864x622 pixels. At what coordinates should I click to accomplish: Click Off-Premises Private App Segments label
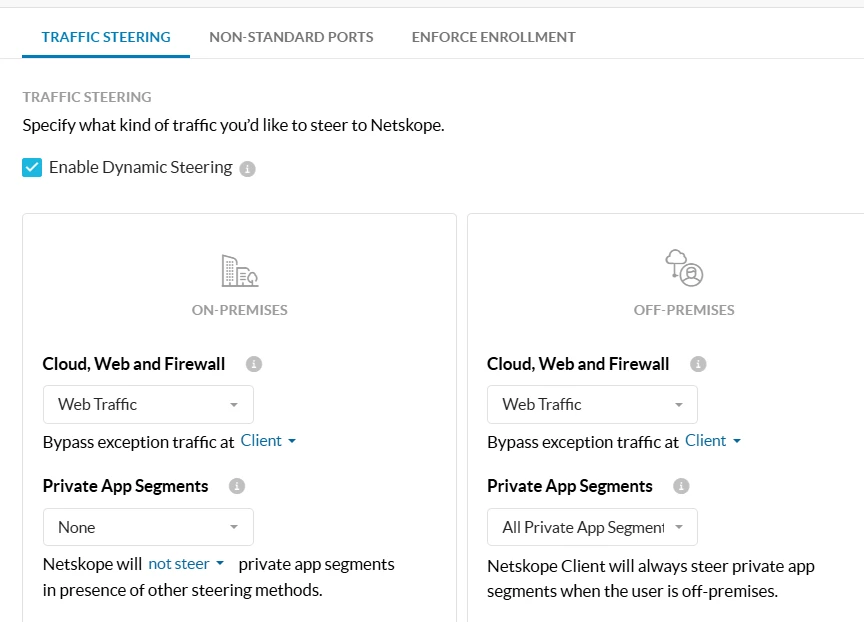[570, 486]
